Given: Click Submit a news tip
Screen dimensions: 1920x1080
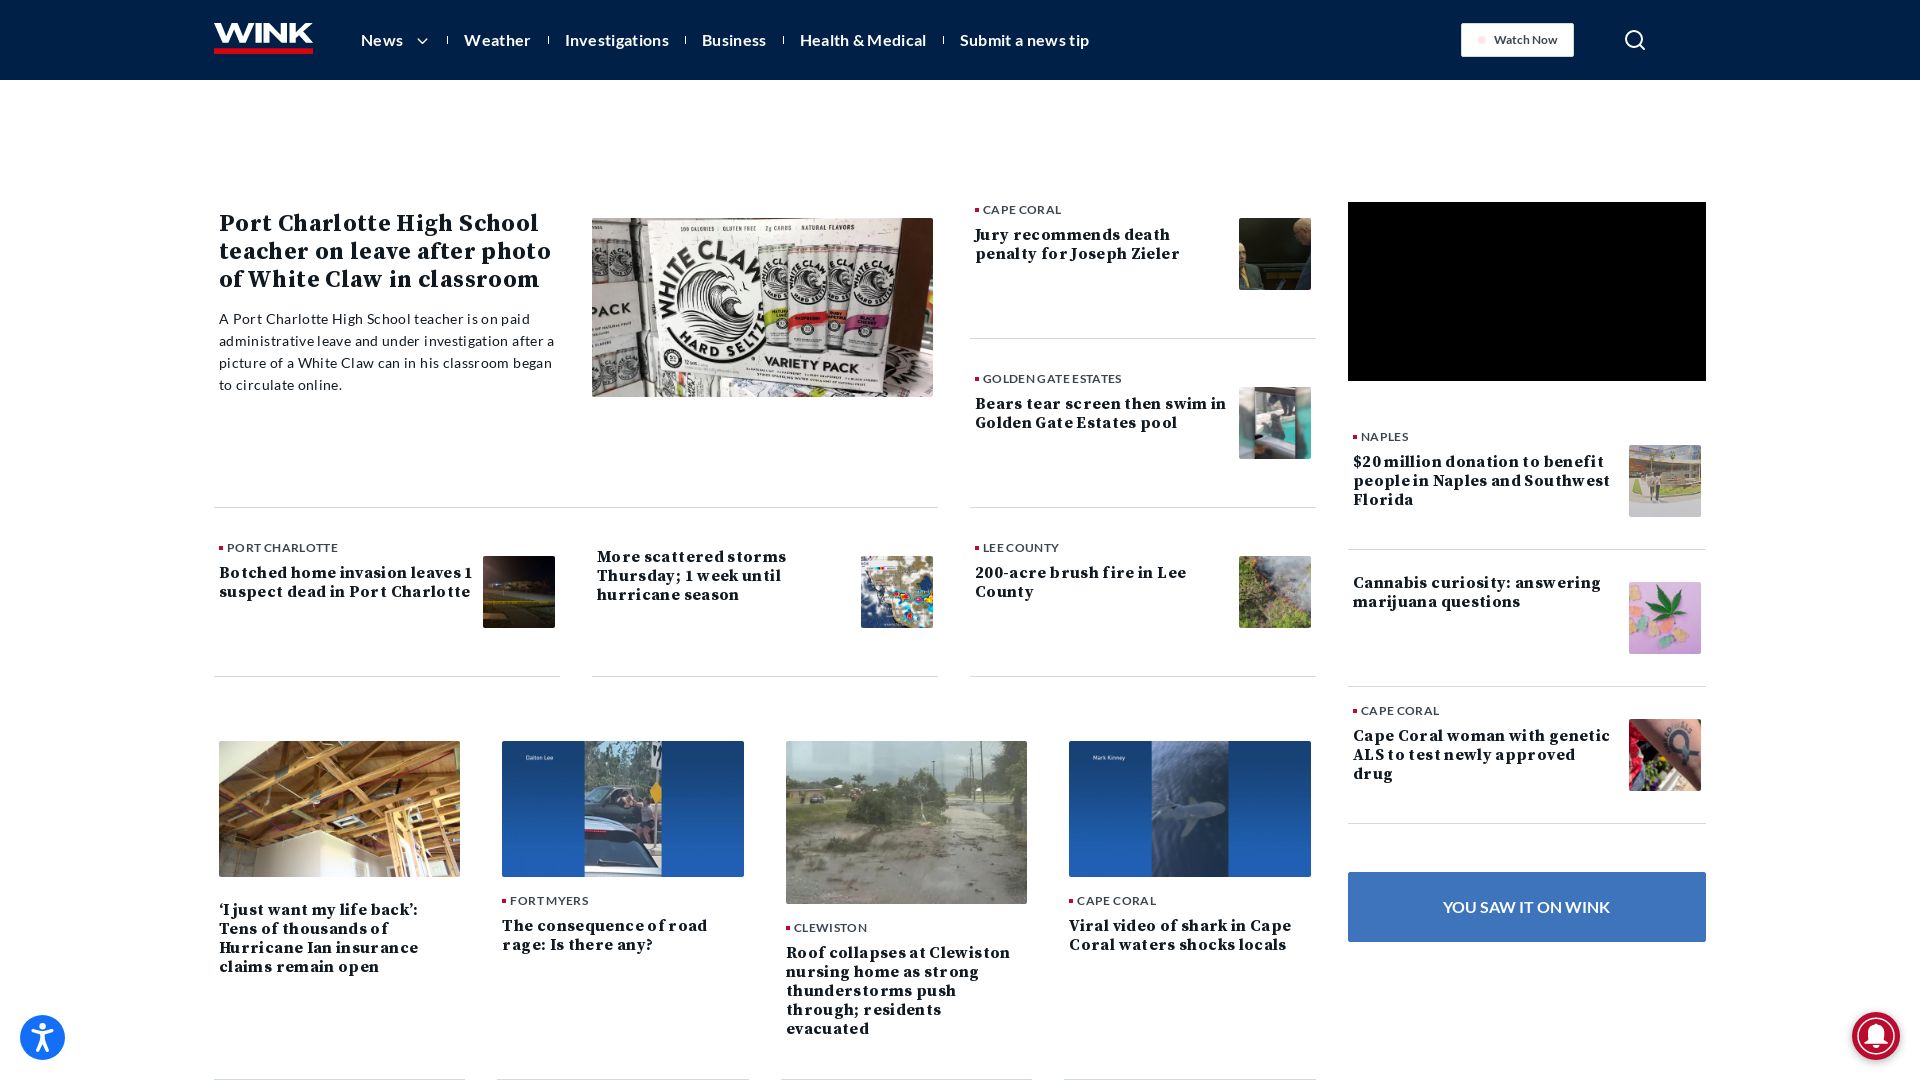Looking at the screenshot, I should pos(1024,40).
